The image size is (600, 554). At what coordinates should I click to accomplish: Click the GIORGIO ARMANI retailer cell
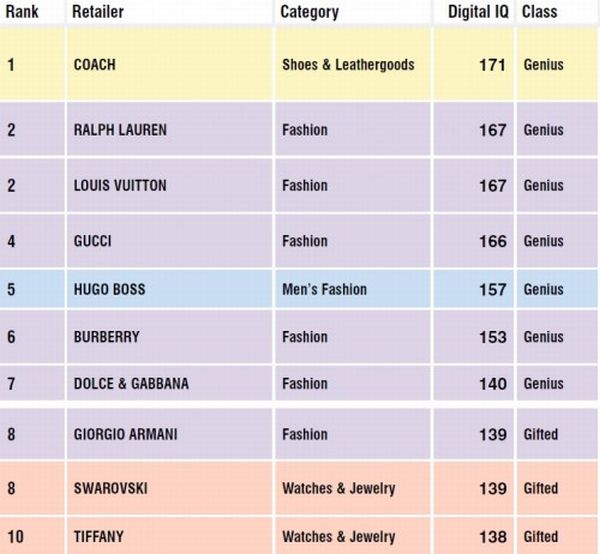point(170,434)
